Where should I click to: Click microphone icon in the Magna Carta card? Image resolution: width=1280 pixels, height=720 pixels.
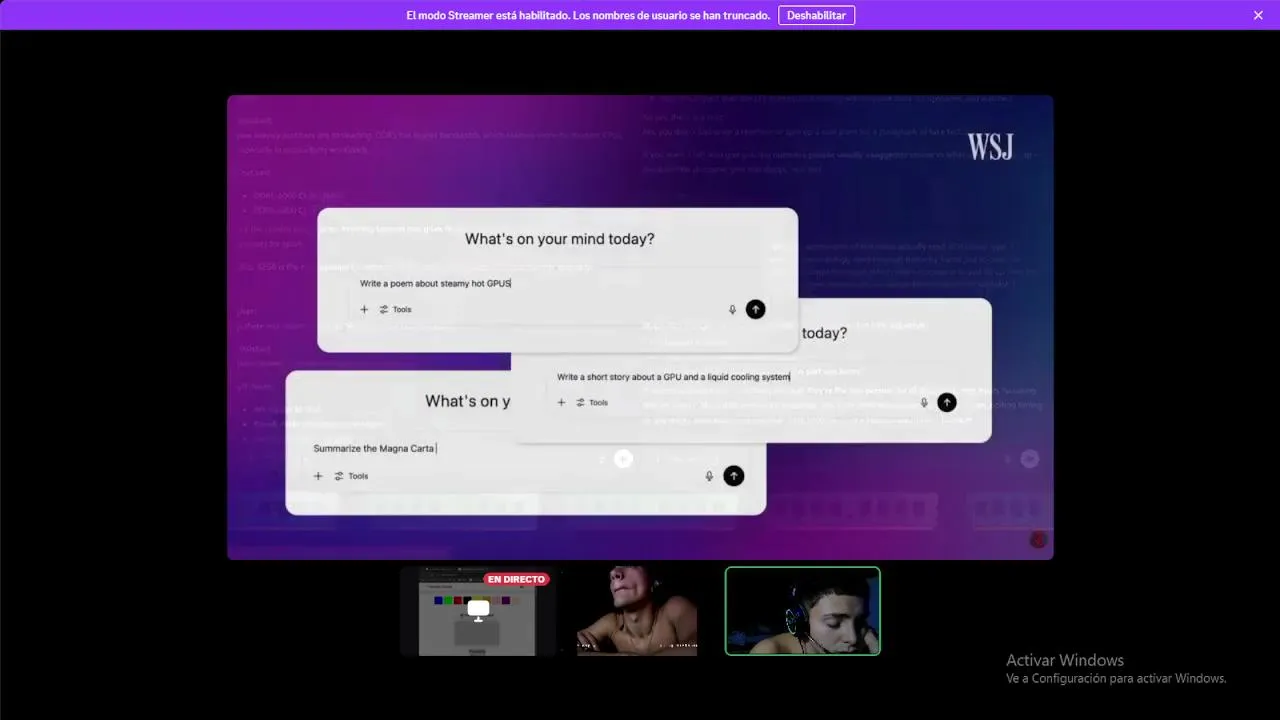709,476
